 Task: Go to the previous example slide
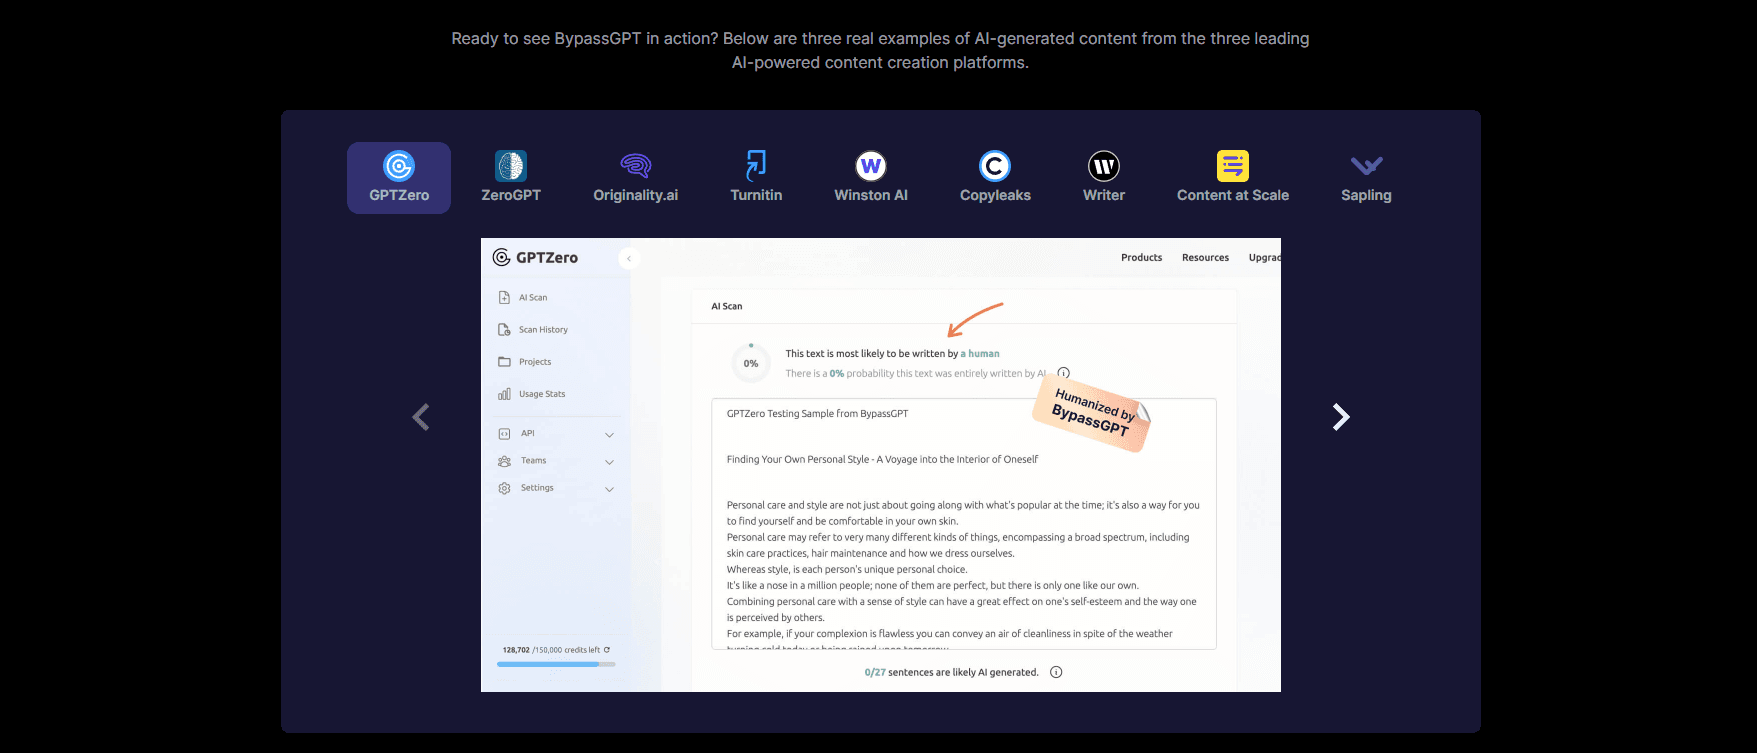coord(421,417)
